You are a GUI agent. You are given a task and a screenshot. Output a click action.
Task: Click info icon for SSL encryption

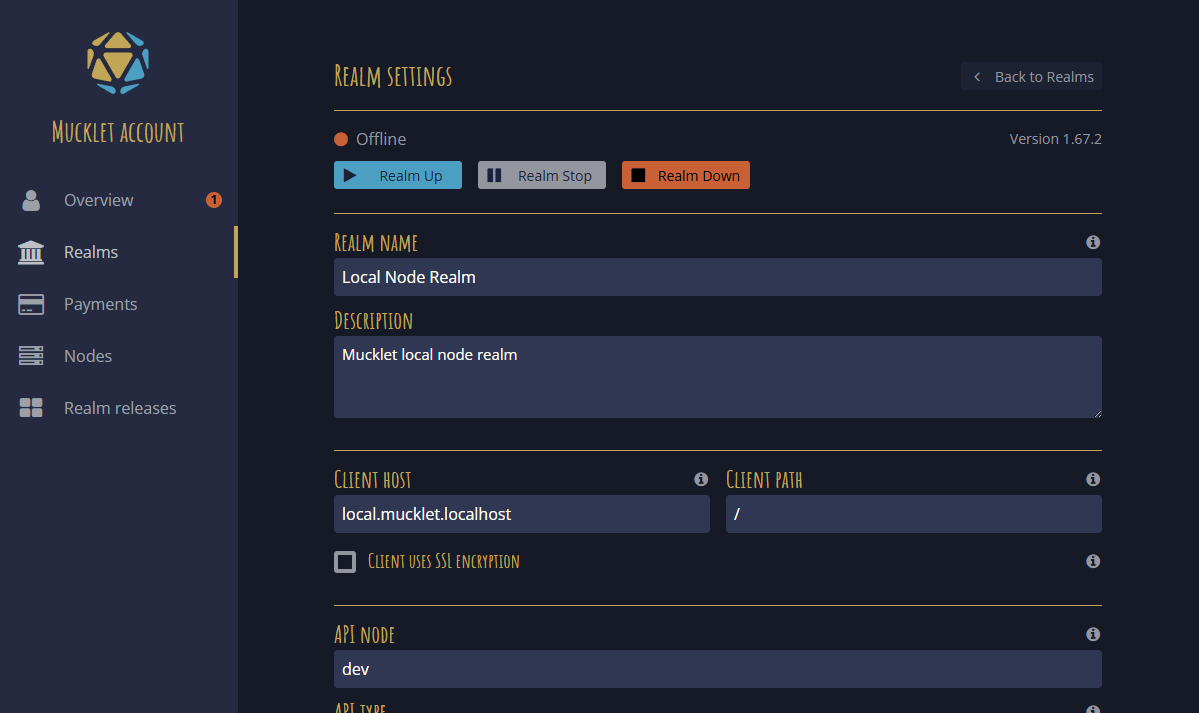coord(1093,561)
